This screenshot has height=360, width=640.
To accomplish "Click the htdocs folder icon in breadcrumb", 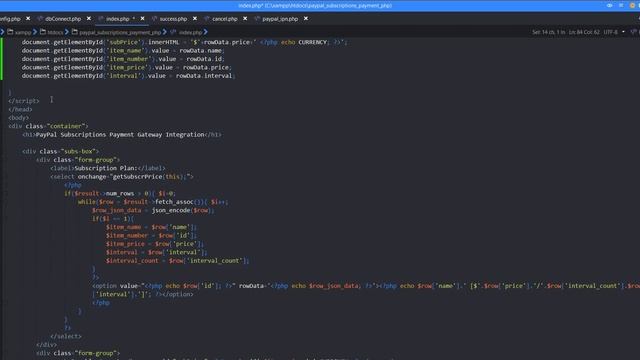I will pos(42,32).
